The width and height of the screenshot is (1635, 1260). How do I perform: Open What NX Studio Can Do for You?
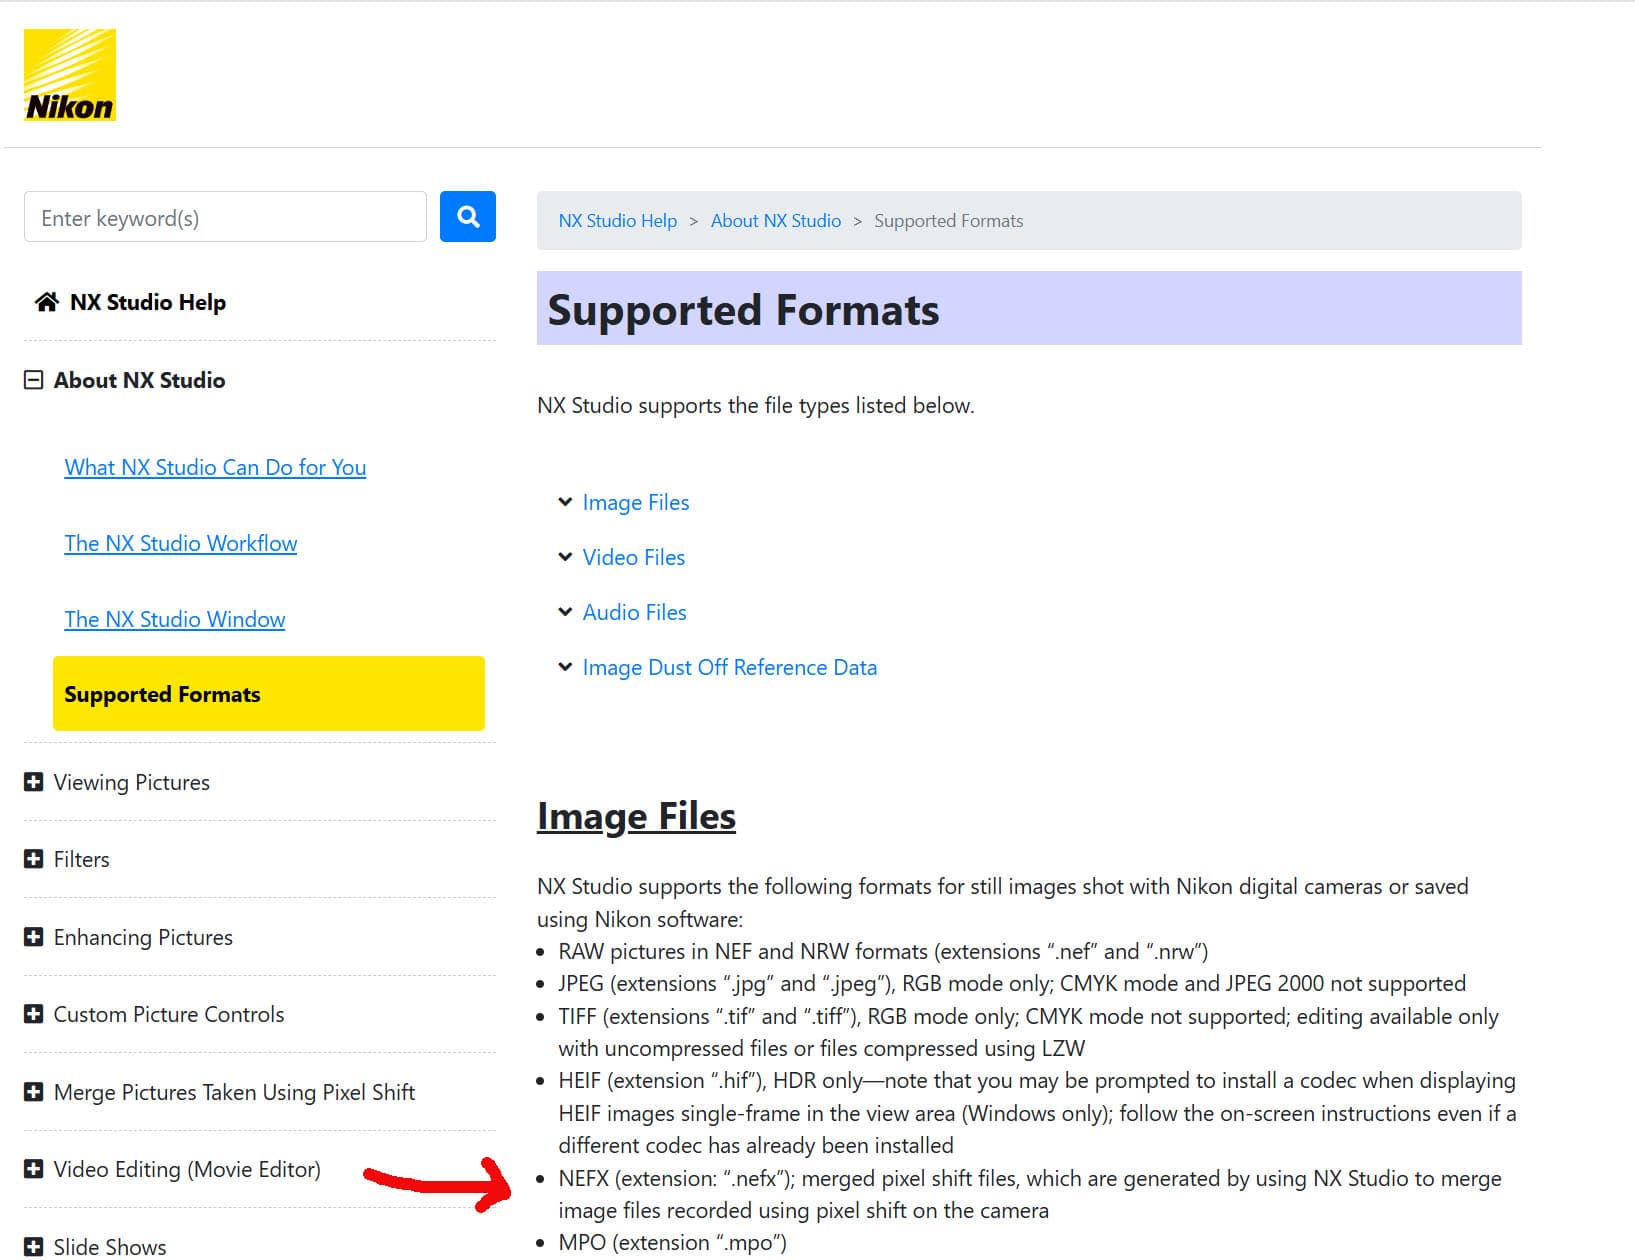coord(215,467)
